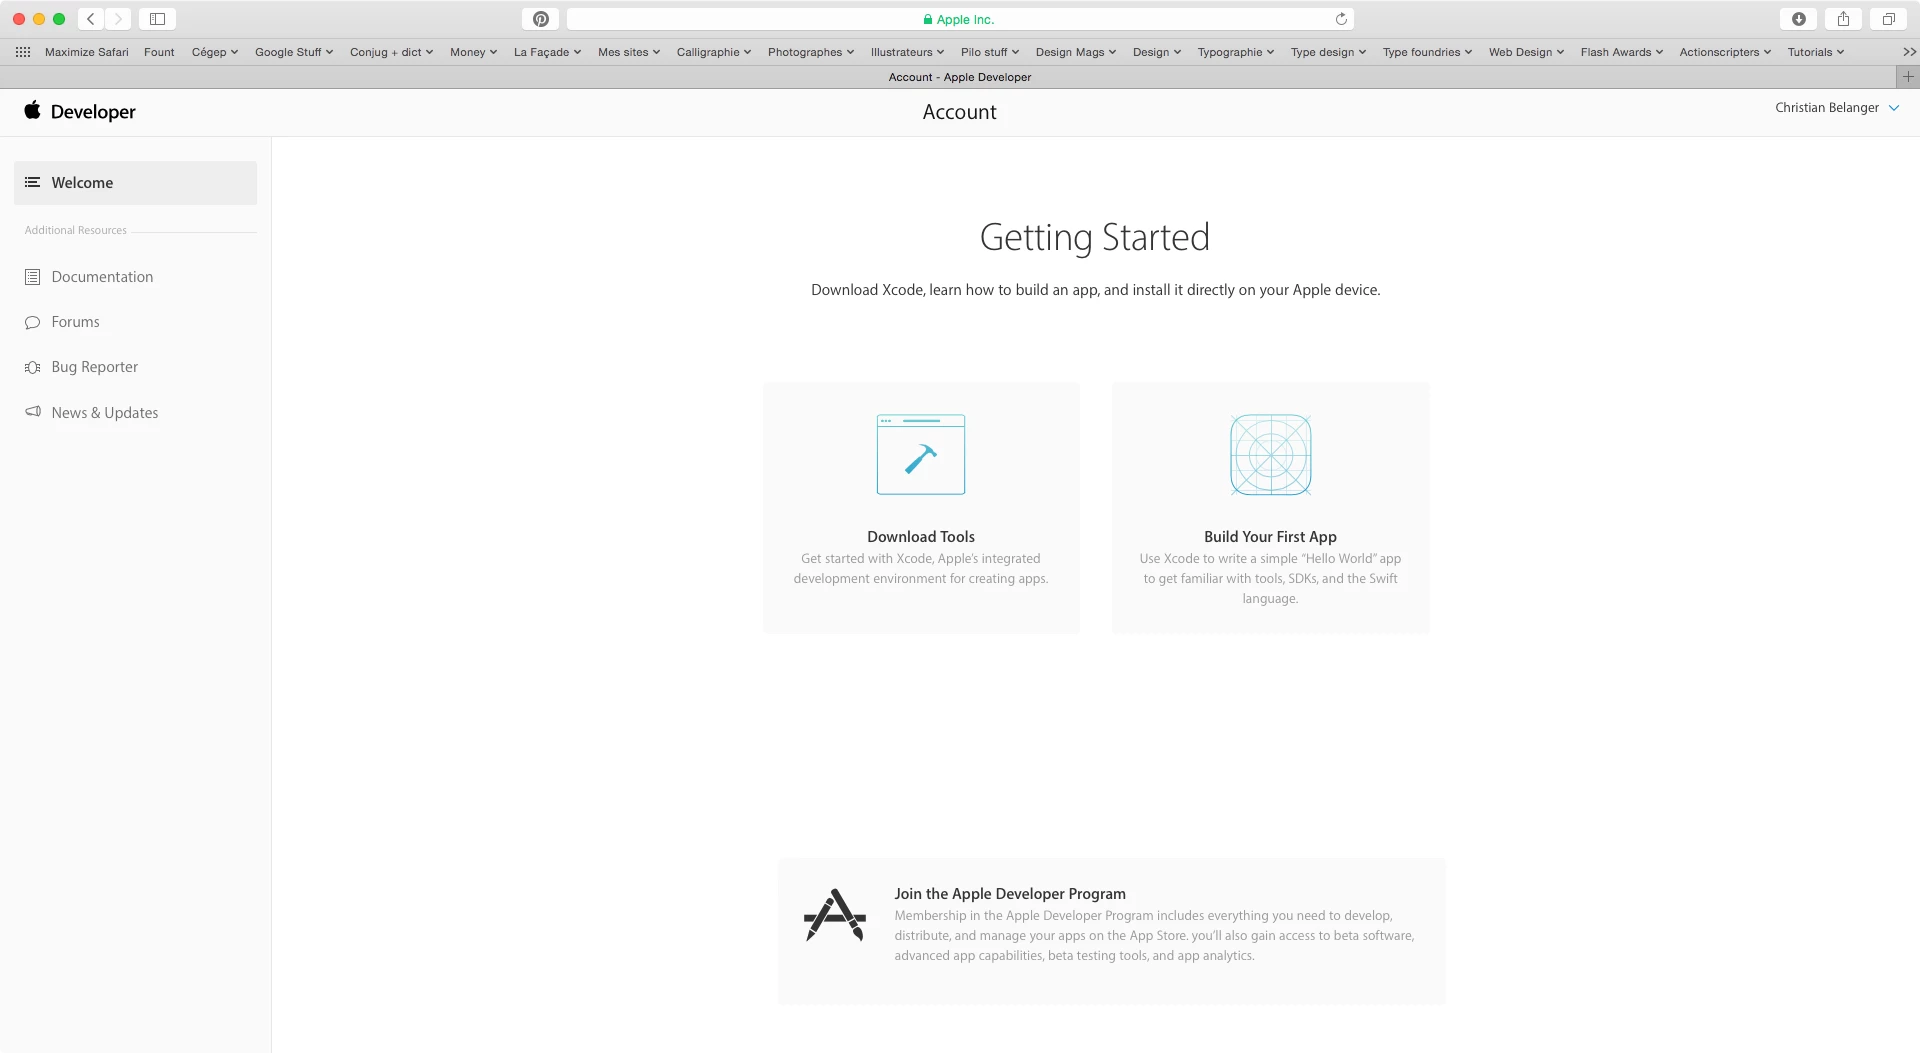Expand the Web Design bookmarks folder
Image resolution: width=1920 pixels, height=1053 pixels.
tap(1526, 52)
